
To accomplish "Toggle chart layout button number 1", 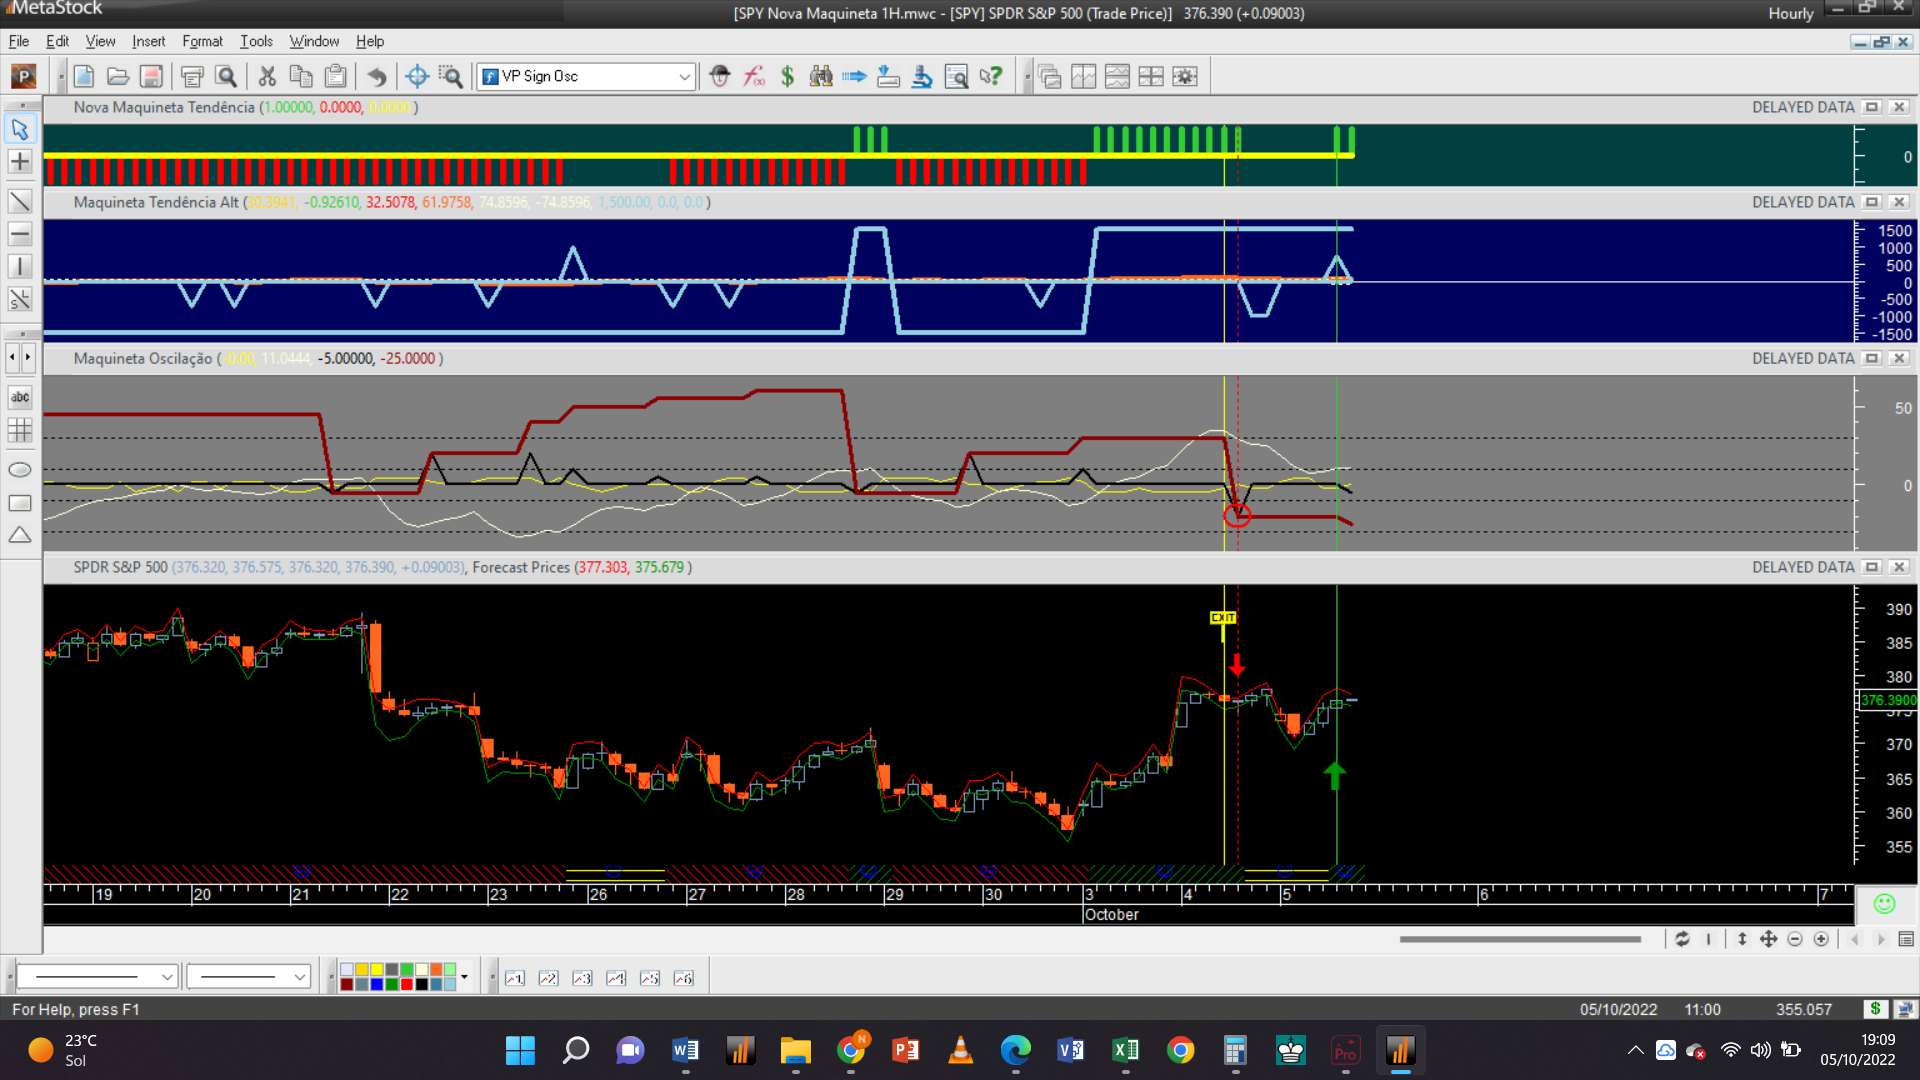I will [x=515, y=978].
